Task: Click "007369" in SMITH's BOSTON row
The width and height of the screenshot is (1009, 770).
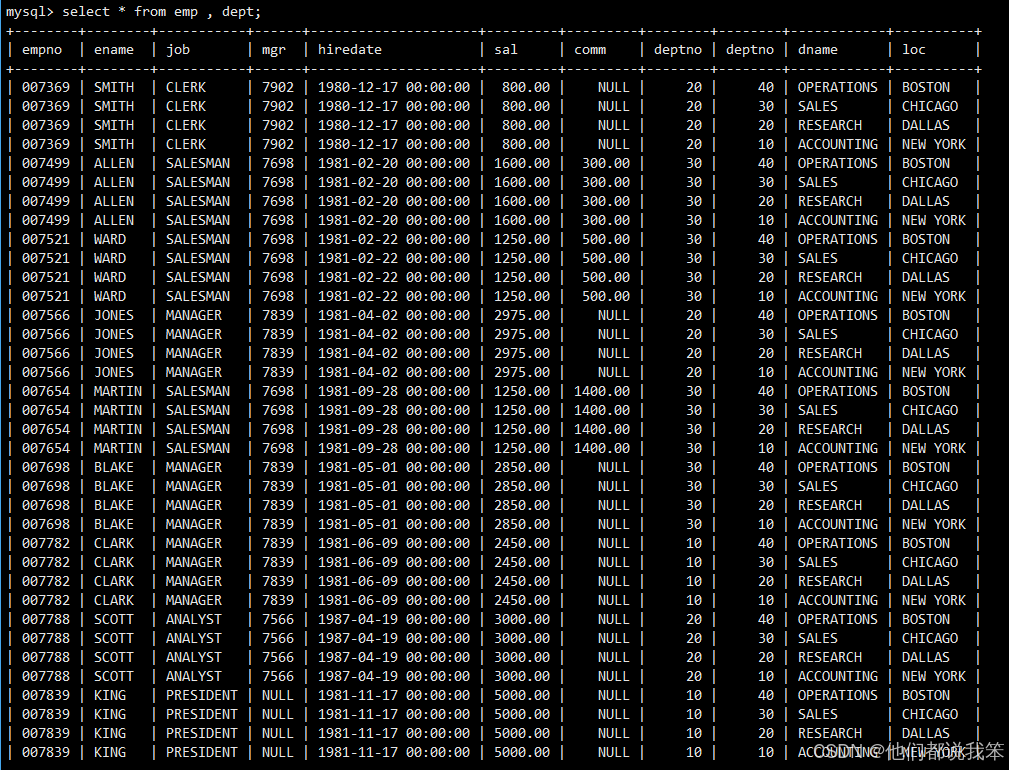Action: 46,87
